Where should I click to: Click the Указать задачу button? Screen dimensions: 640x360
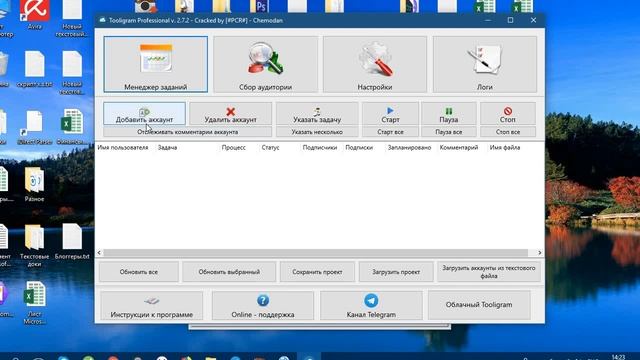pyautogui.click(x=317, y=113)
